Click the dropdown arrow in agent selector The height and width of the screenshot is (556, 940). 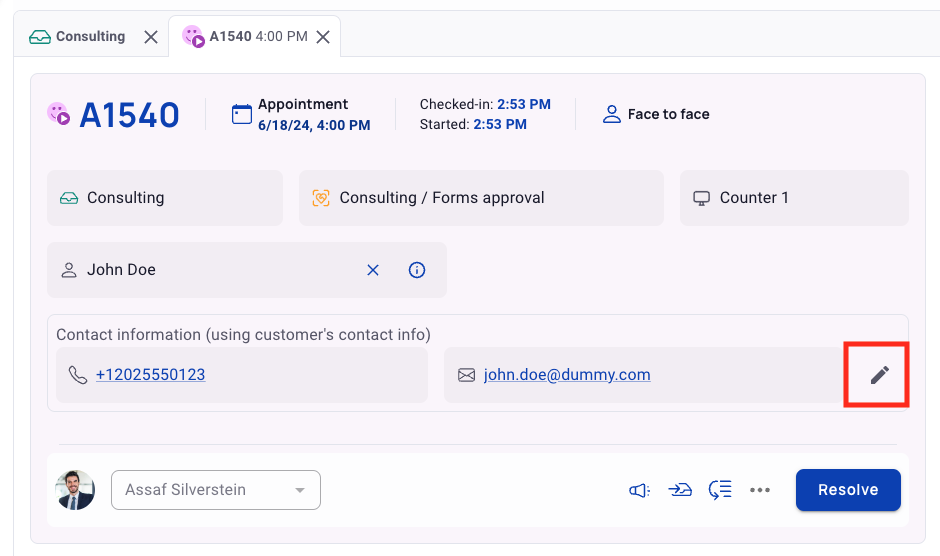point(300,490)
